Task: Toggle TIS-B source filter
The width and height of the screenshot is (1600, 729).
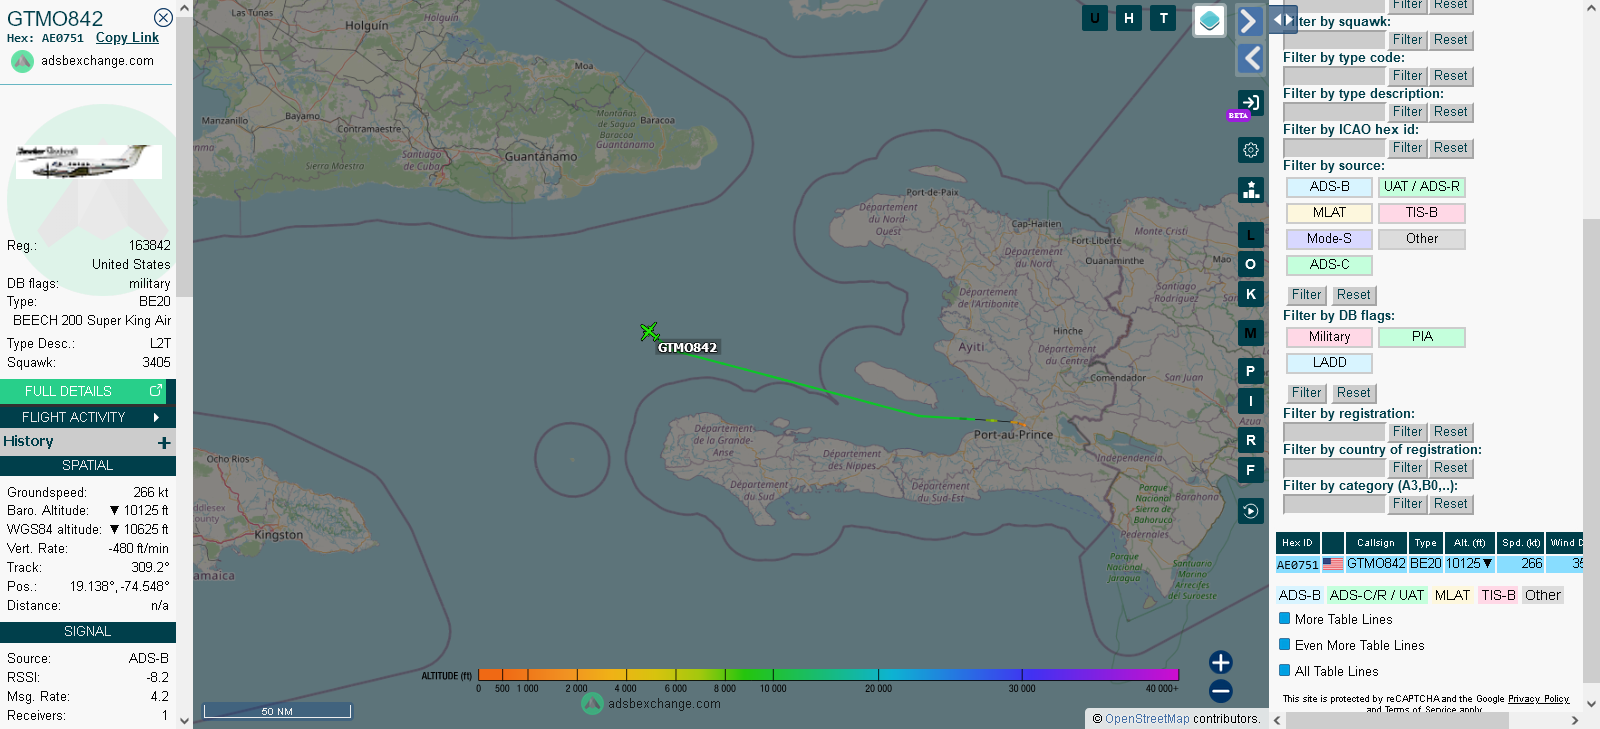Action: coord(1421,213)
